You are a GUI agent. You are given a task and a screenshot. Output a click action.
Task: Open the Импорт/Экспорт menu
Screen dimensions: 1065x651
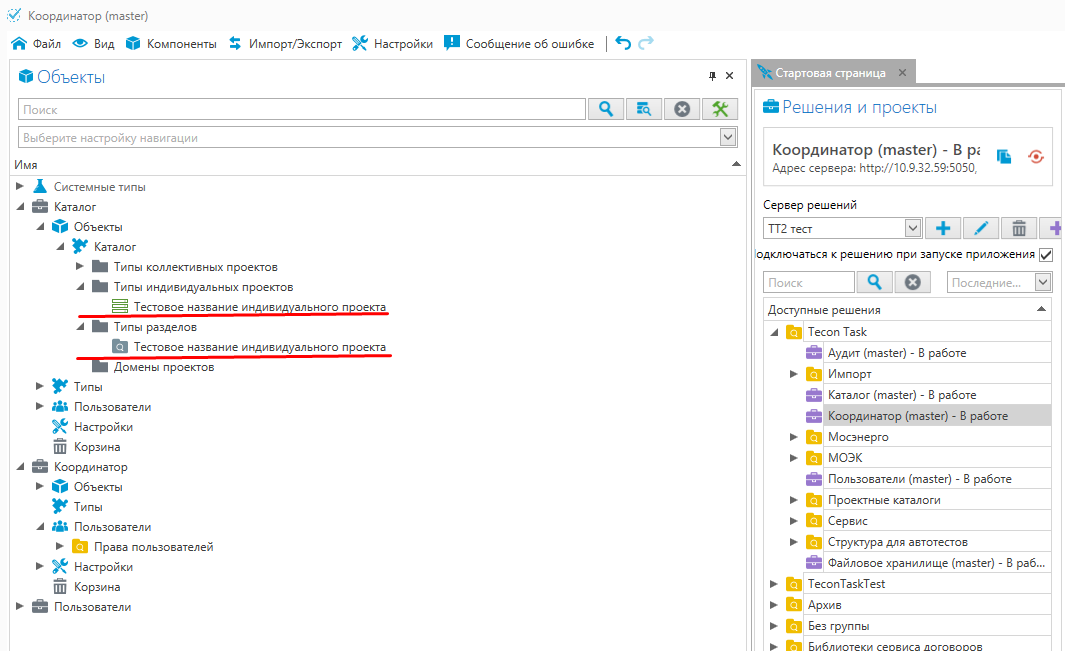285,43
